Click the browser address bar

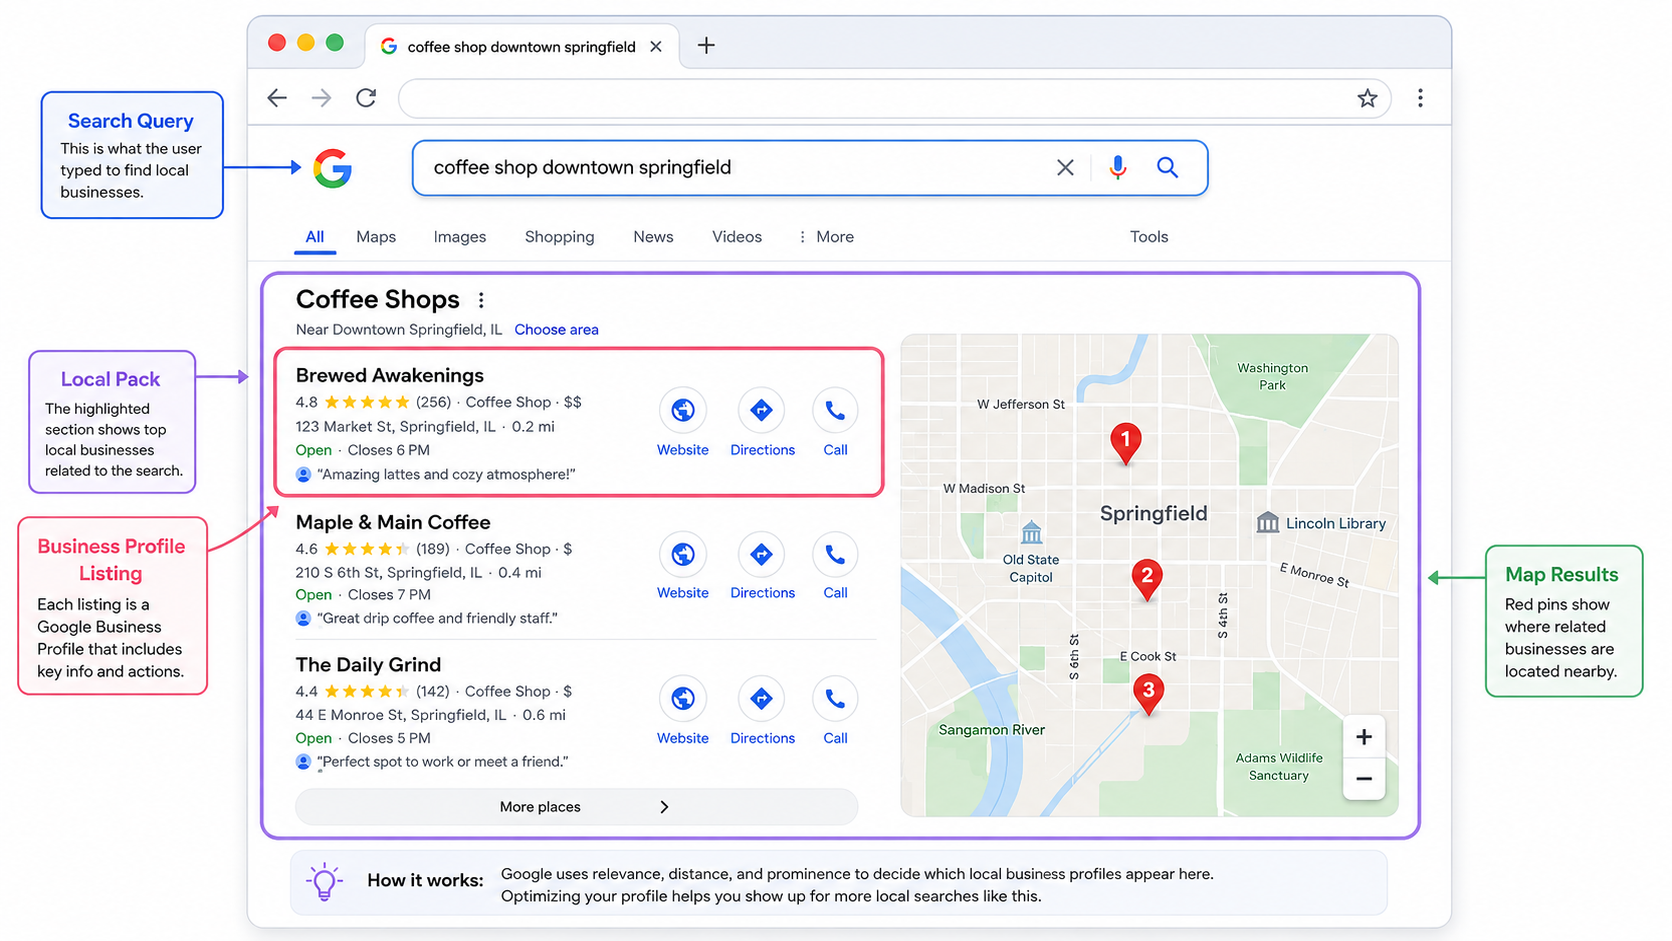click(x=894, y=98)
